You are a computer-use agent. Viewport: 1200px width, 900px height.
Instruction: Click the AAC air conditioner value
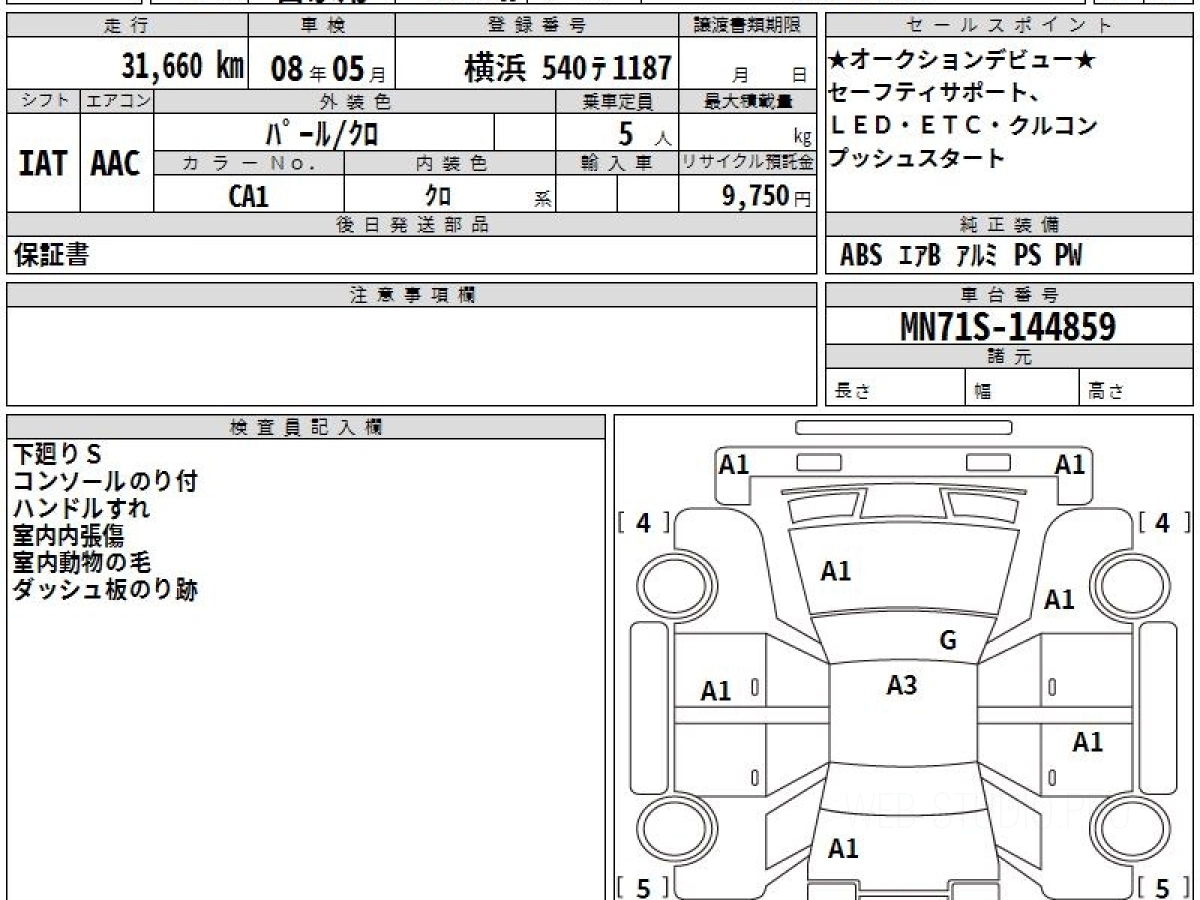(116, 163)
